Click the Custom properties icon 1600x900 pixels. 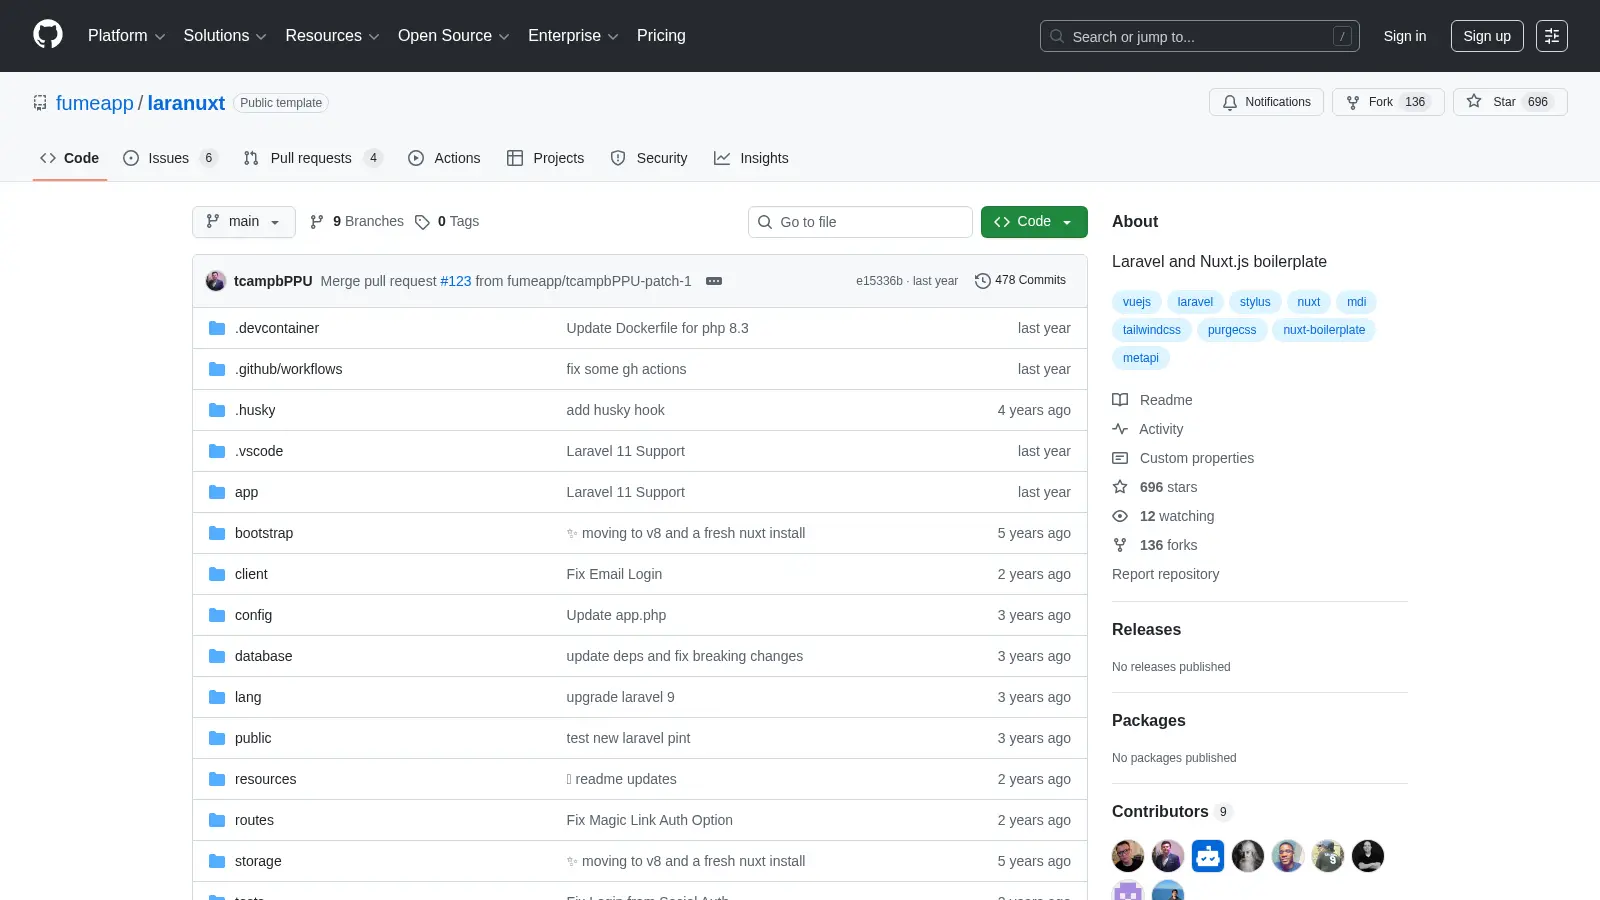1120,458
